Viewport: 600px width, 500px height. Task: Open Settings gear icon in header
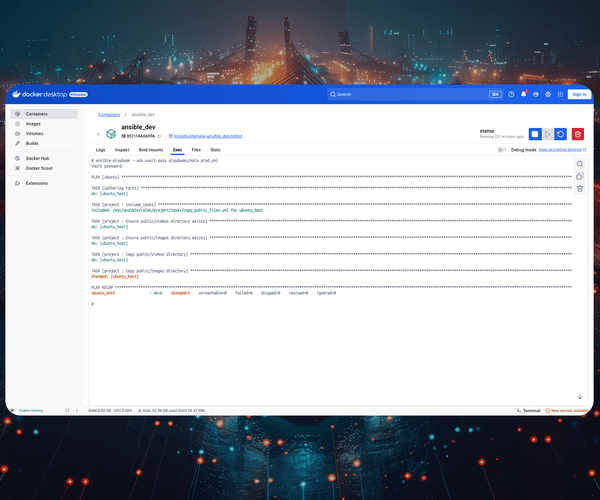pos(548,94)
